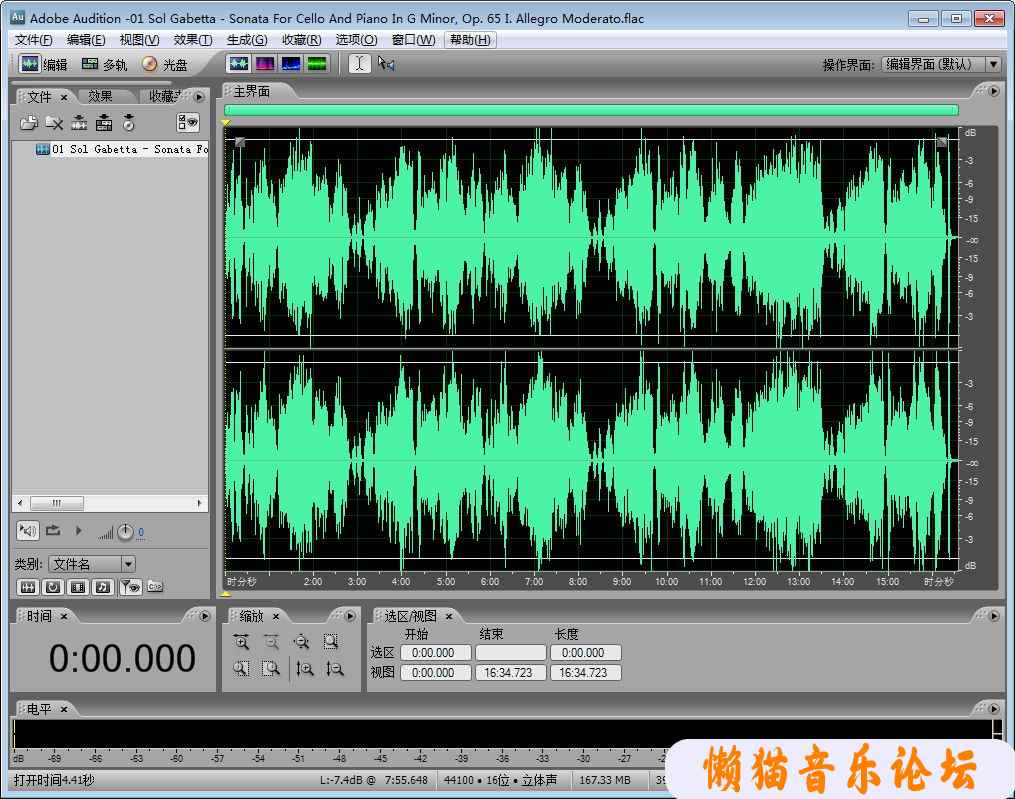1015x799 pixels.
Task: Open main panel options arrow
Action: [994, 91]
